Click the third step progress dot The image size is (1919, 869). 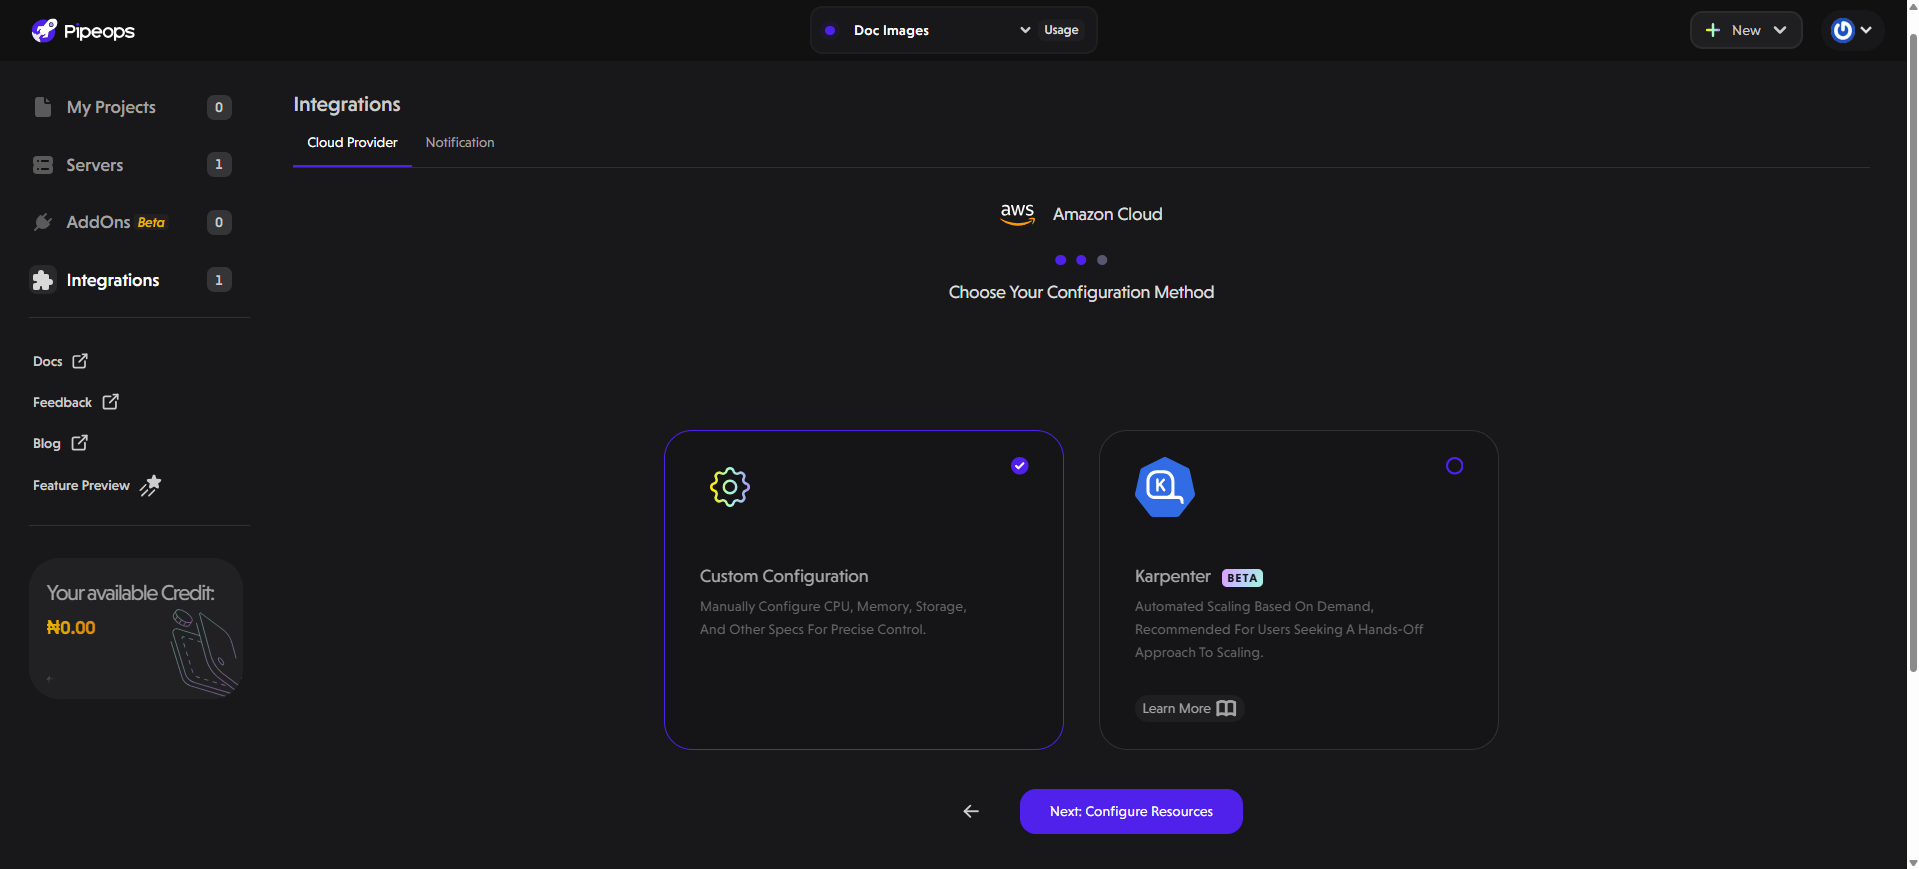tap(1102, 260)
